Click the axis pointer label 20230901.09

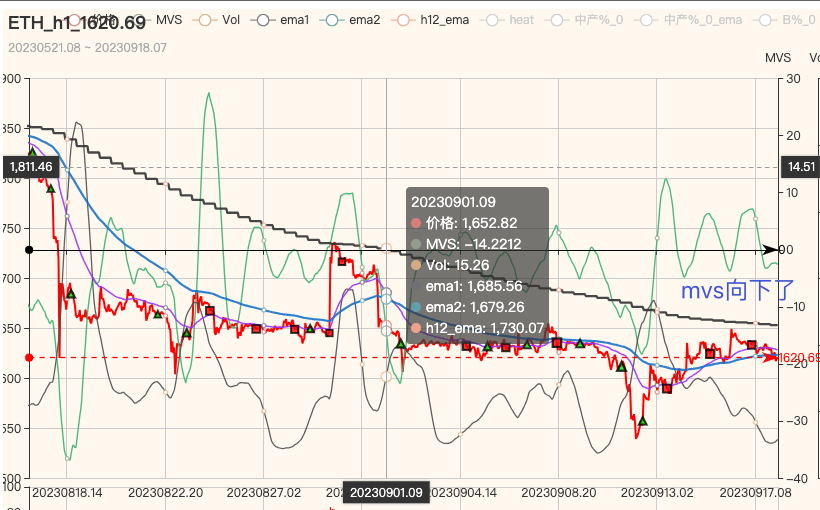[386, 493]
